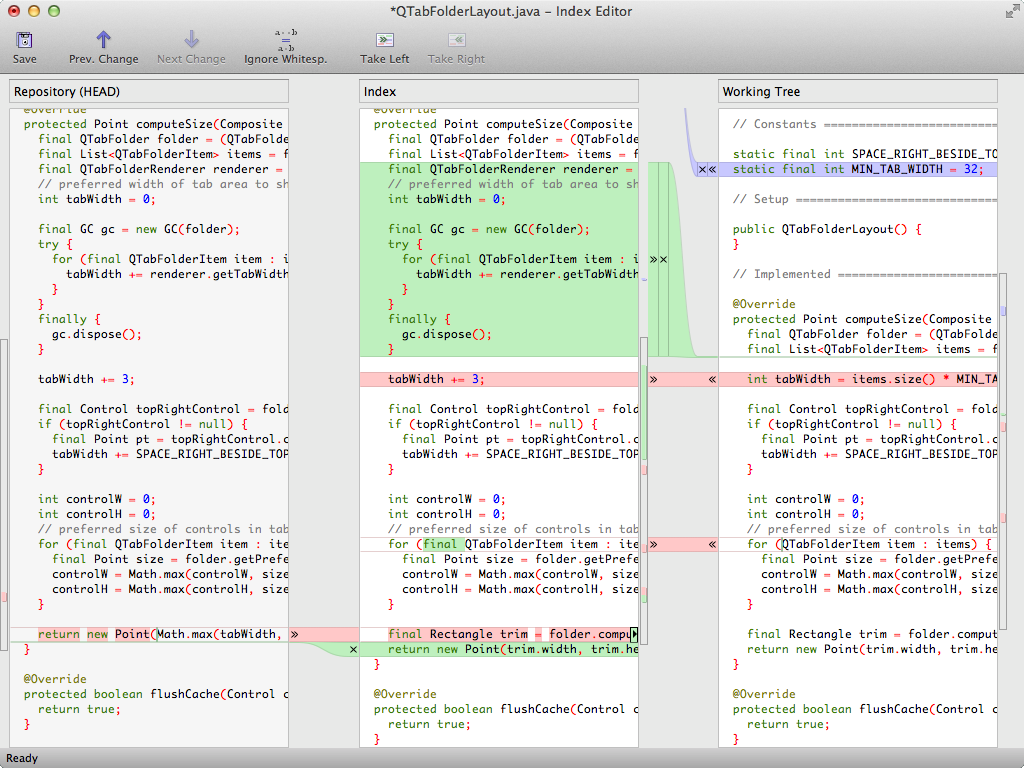Apply Take Left to current change
This screenshot has height=768, width=1024.
point(385,48)
